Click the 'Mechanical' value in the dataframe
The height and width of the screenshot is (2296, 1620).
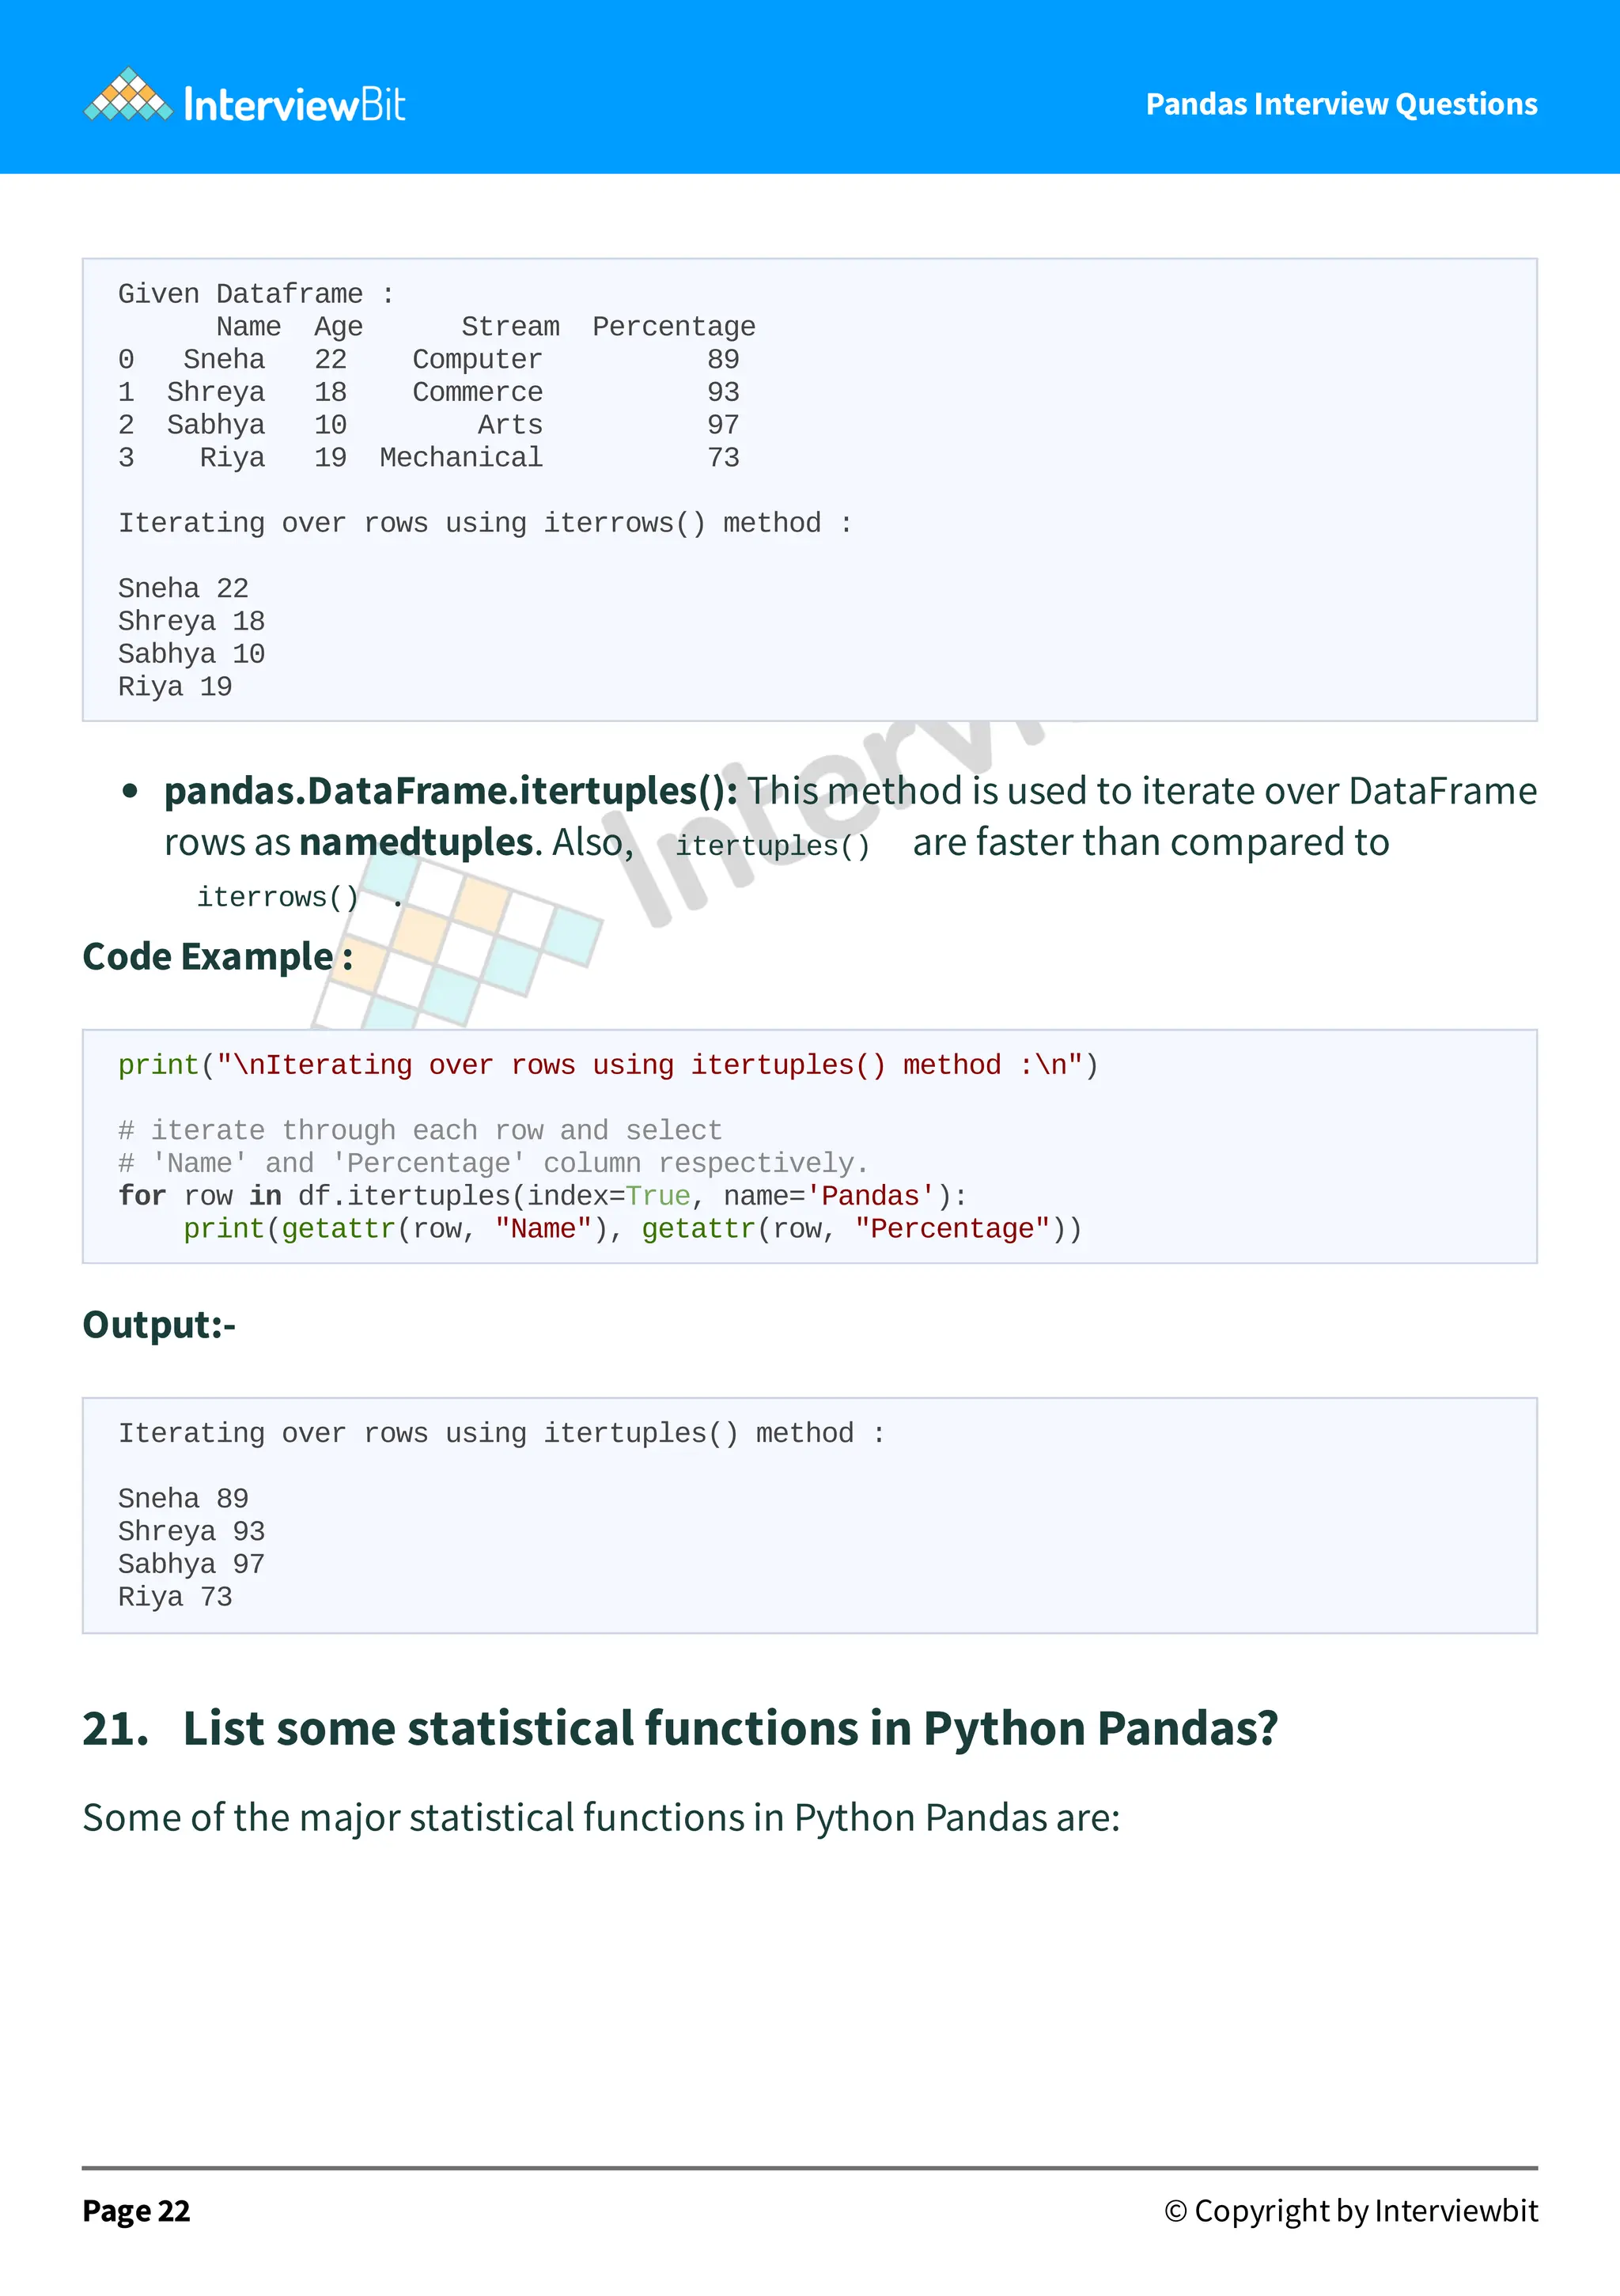(461, 458)
